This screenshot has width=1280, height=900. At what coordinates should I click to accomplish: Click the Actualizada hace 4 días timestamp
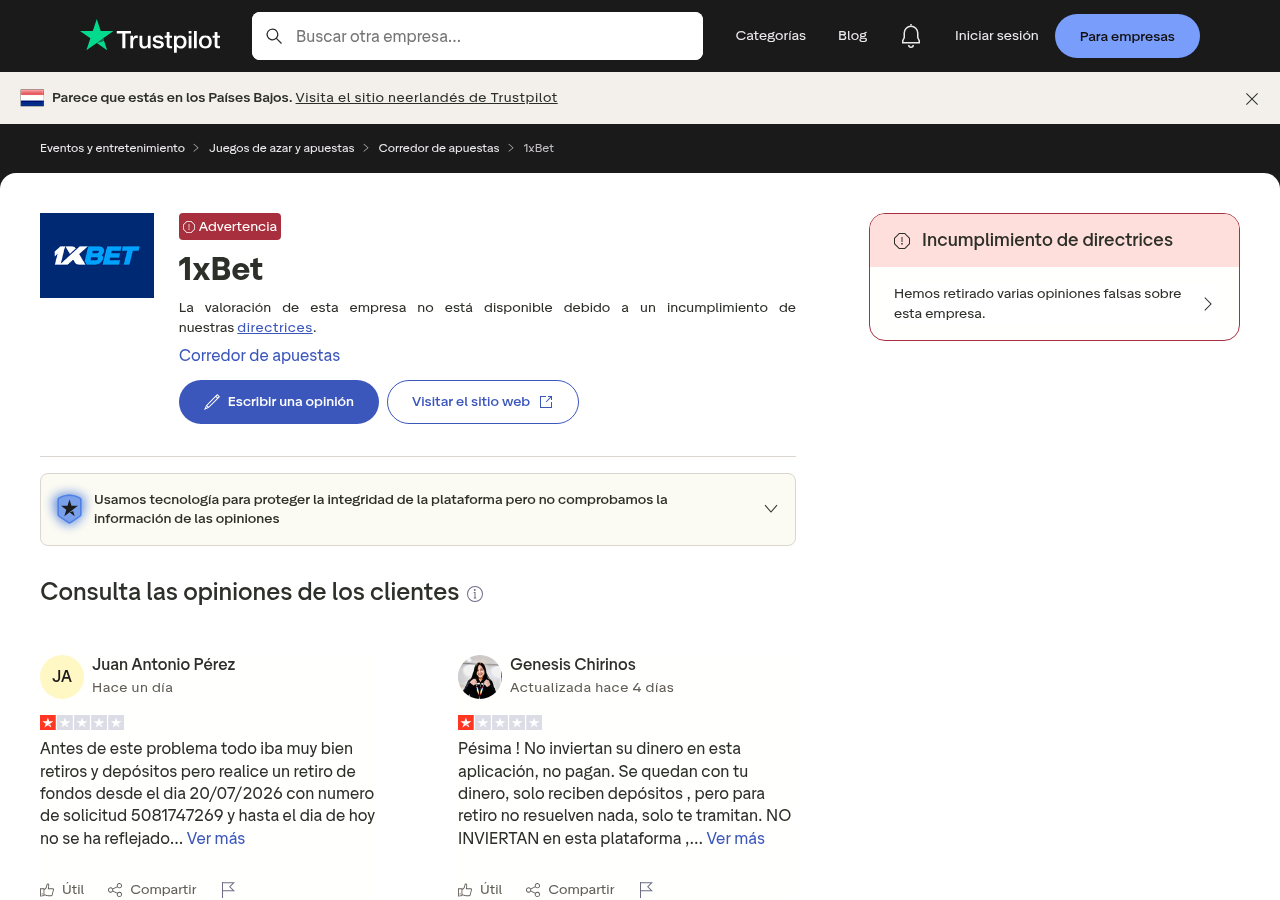click(x=592, y=688)
